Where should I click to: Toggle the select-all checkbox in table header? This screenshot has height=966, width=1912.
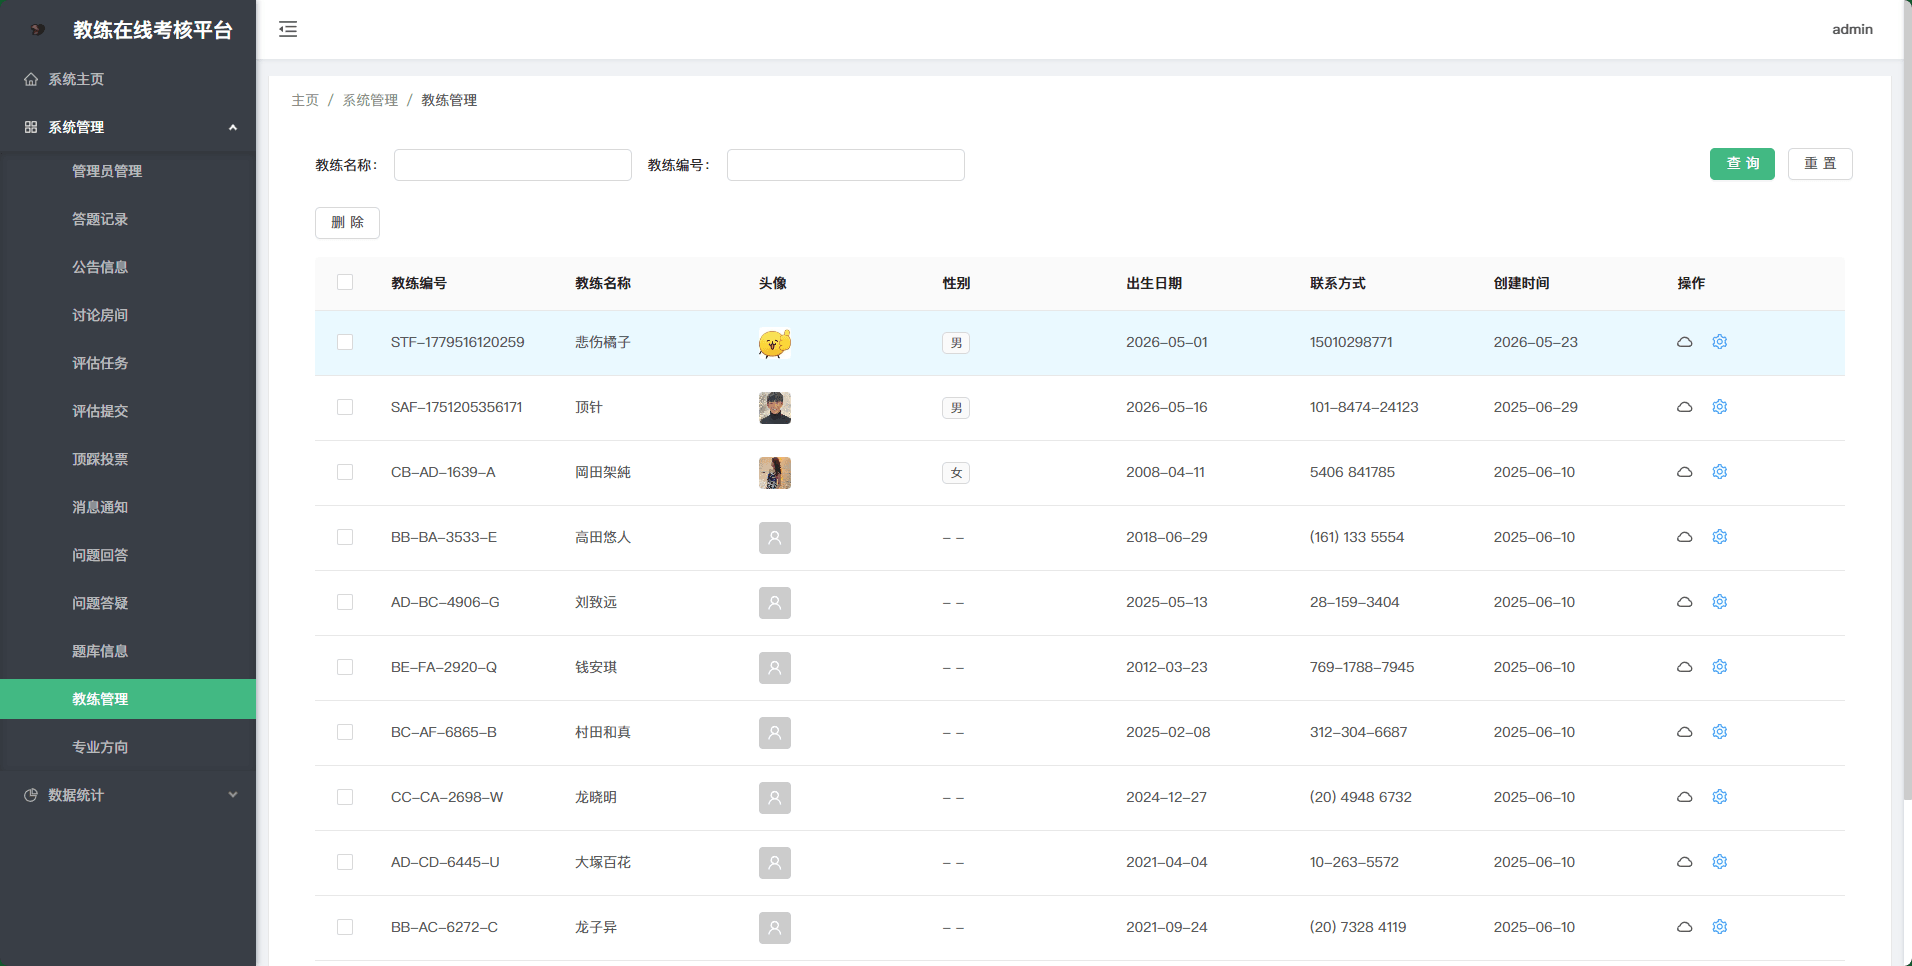345,282
